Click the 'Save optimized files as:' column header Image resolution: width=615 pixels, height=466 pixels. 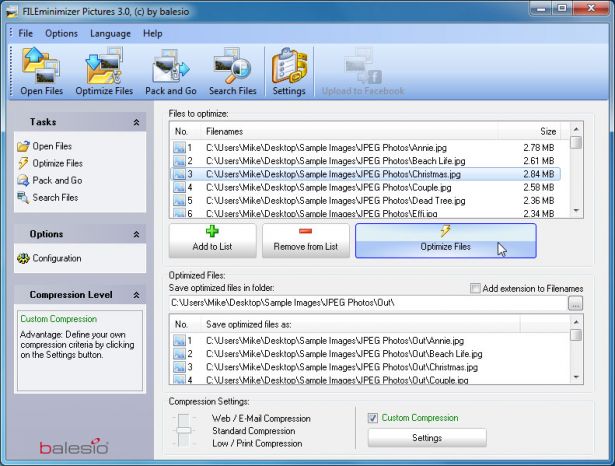point(360,325)
